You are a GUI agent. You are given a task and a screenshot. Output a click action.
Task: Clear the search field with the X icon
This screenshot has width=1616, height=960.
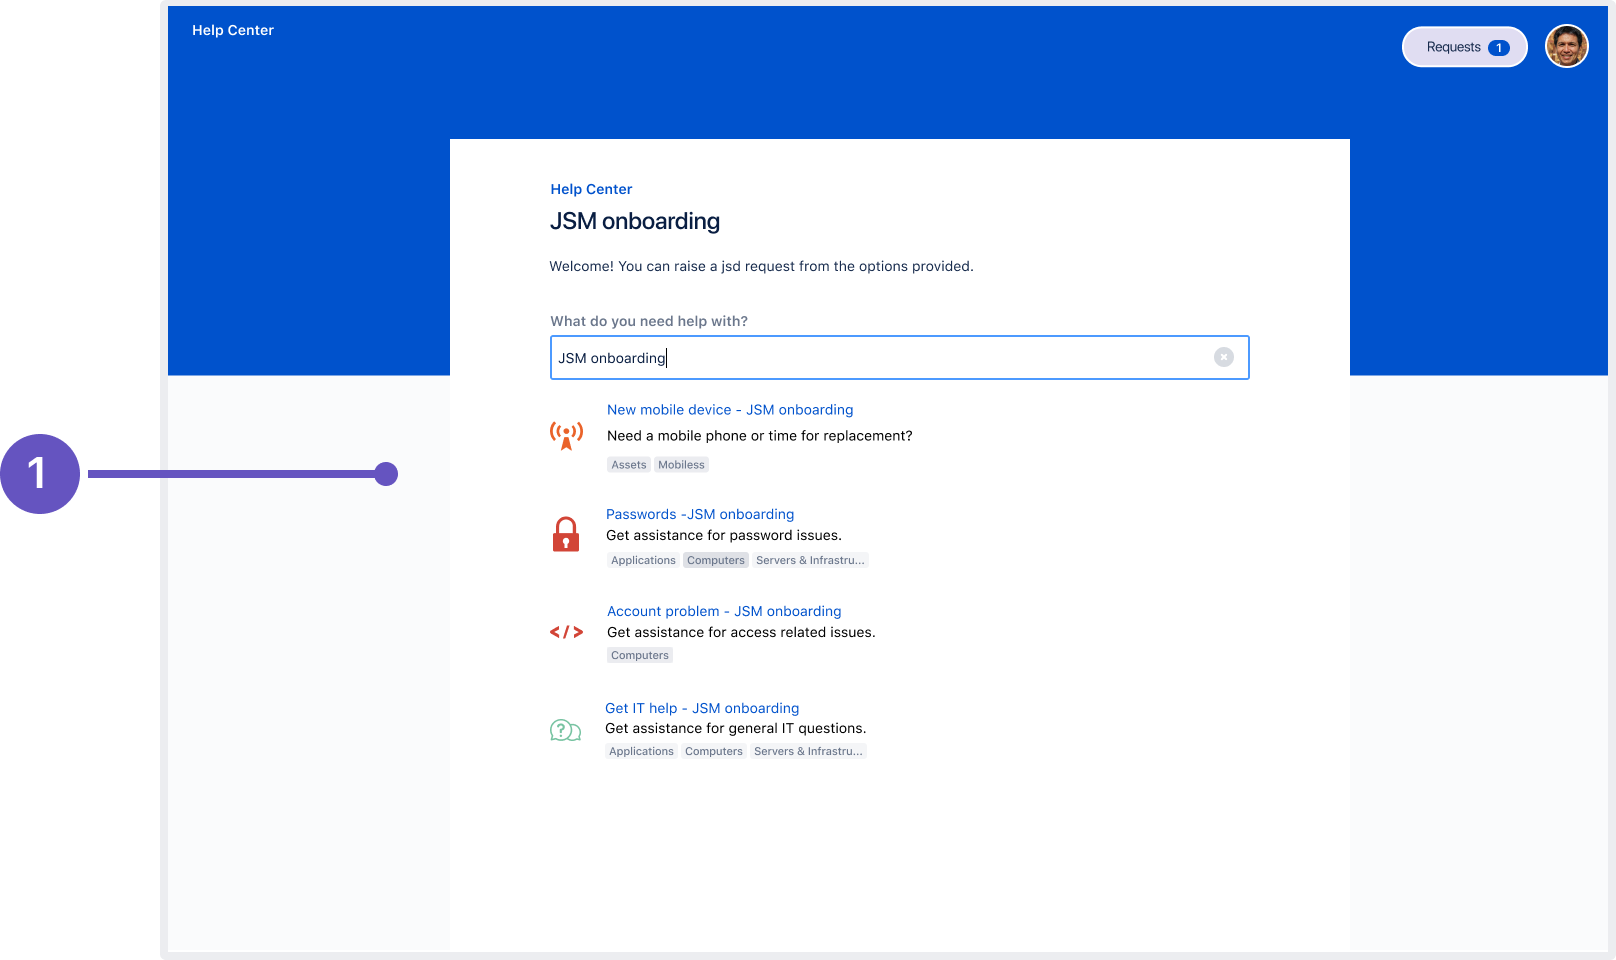click(x=1224, y=357)
